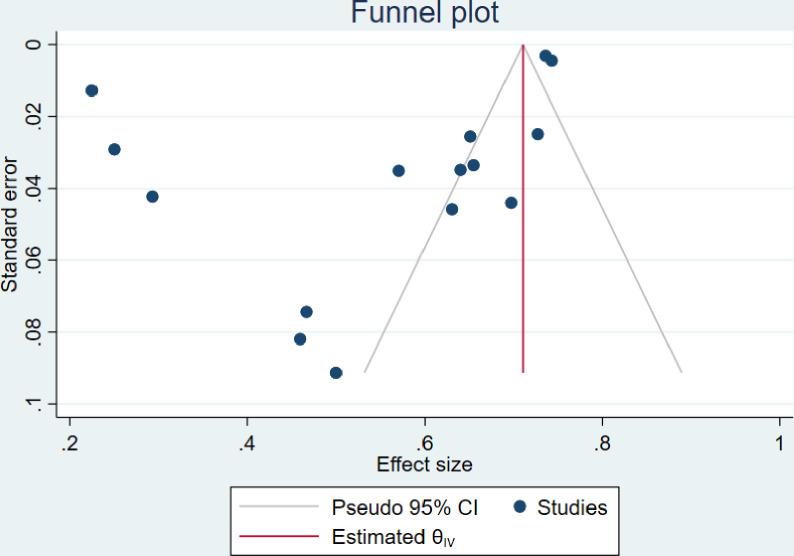Select the lowest study point near 0.5
The image size is (794, 556).
point(336,373)
